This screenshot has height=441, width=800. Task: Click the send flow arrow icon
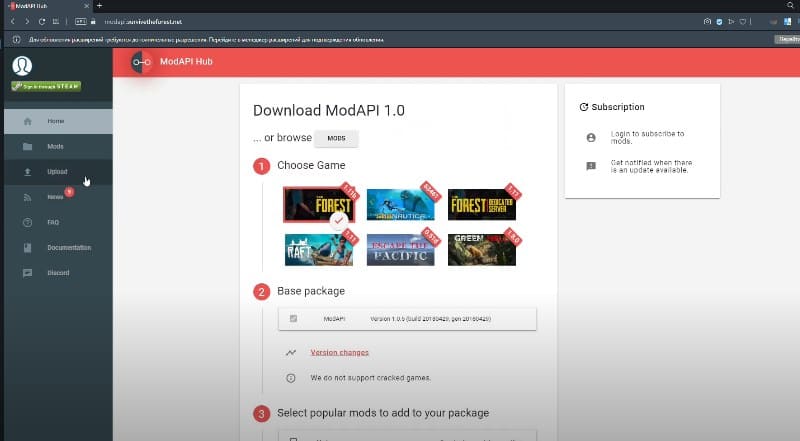[x=731, y=21]
